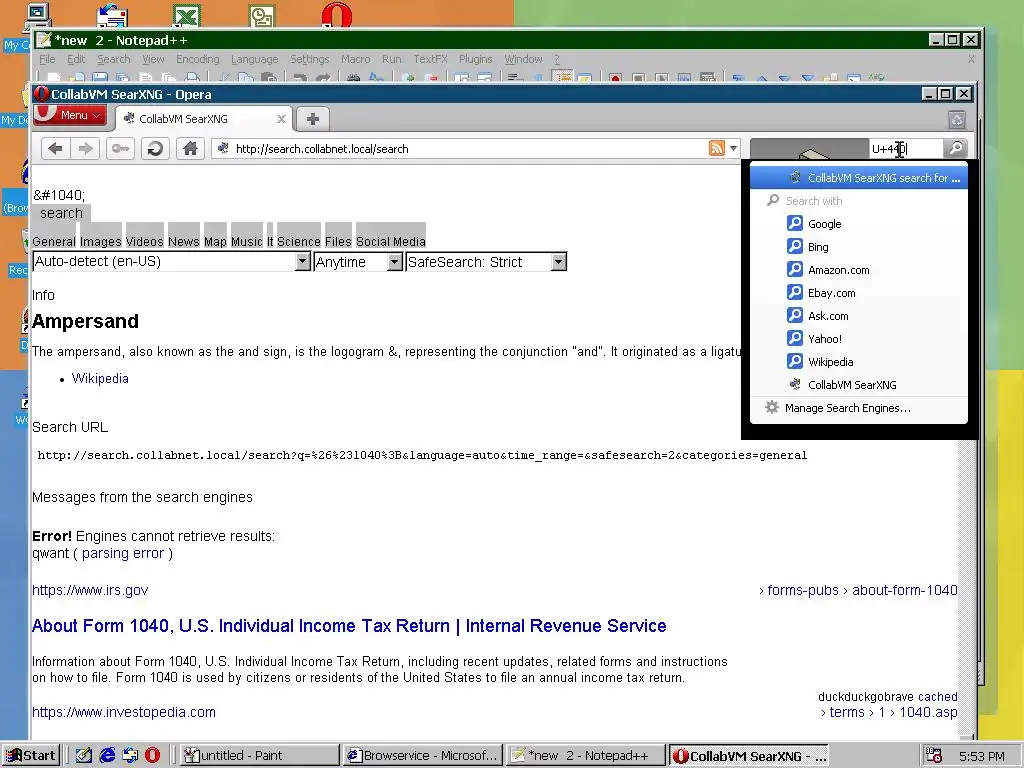
Task: Switch to Files category
Action: pyautogui.click(x=338, y=242)
